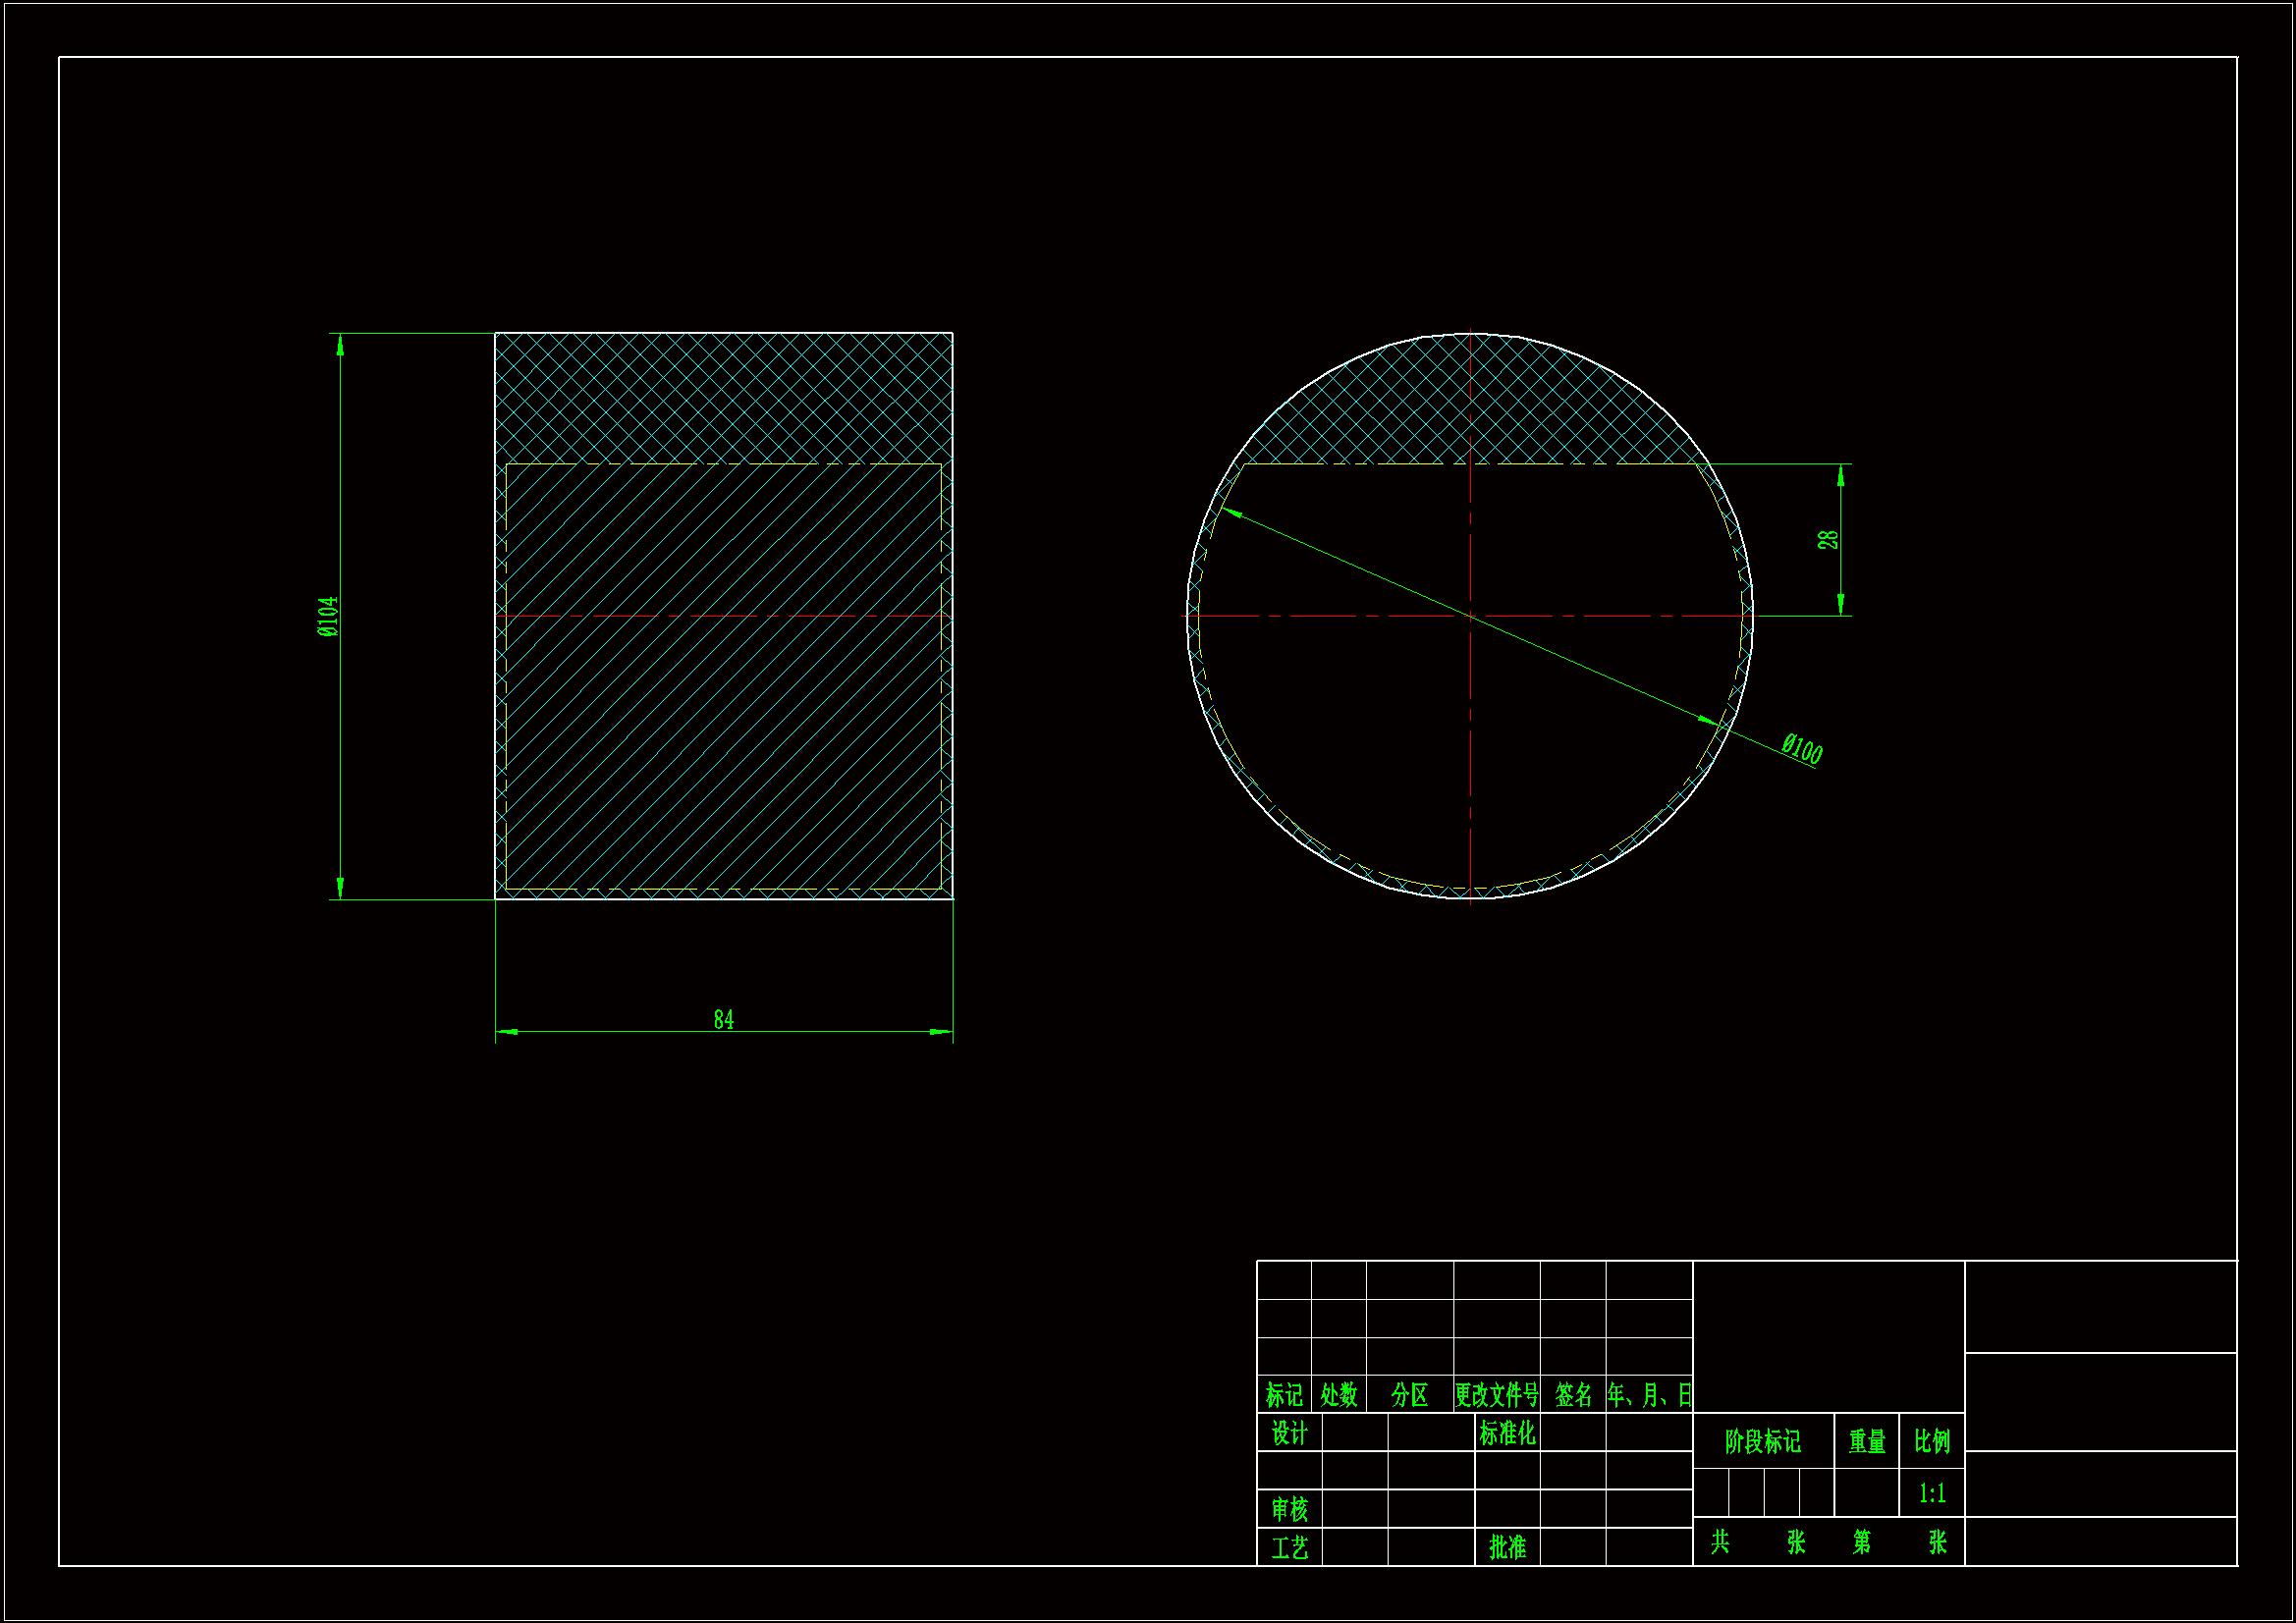Click the Ø100 diameter dimension label
The height and width of the screenshot is (1623, 2296).
click(1802, 748)
